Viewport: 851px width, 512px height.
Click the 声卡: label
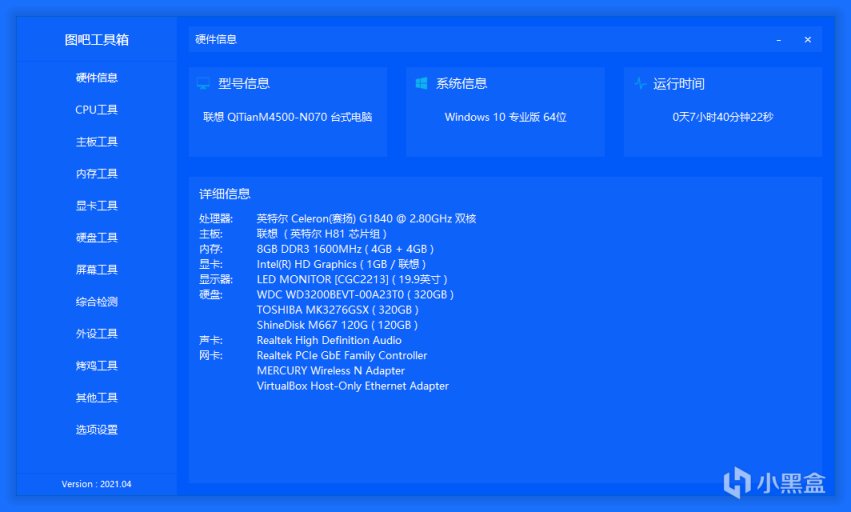[x=211, y=340]
